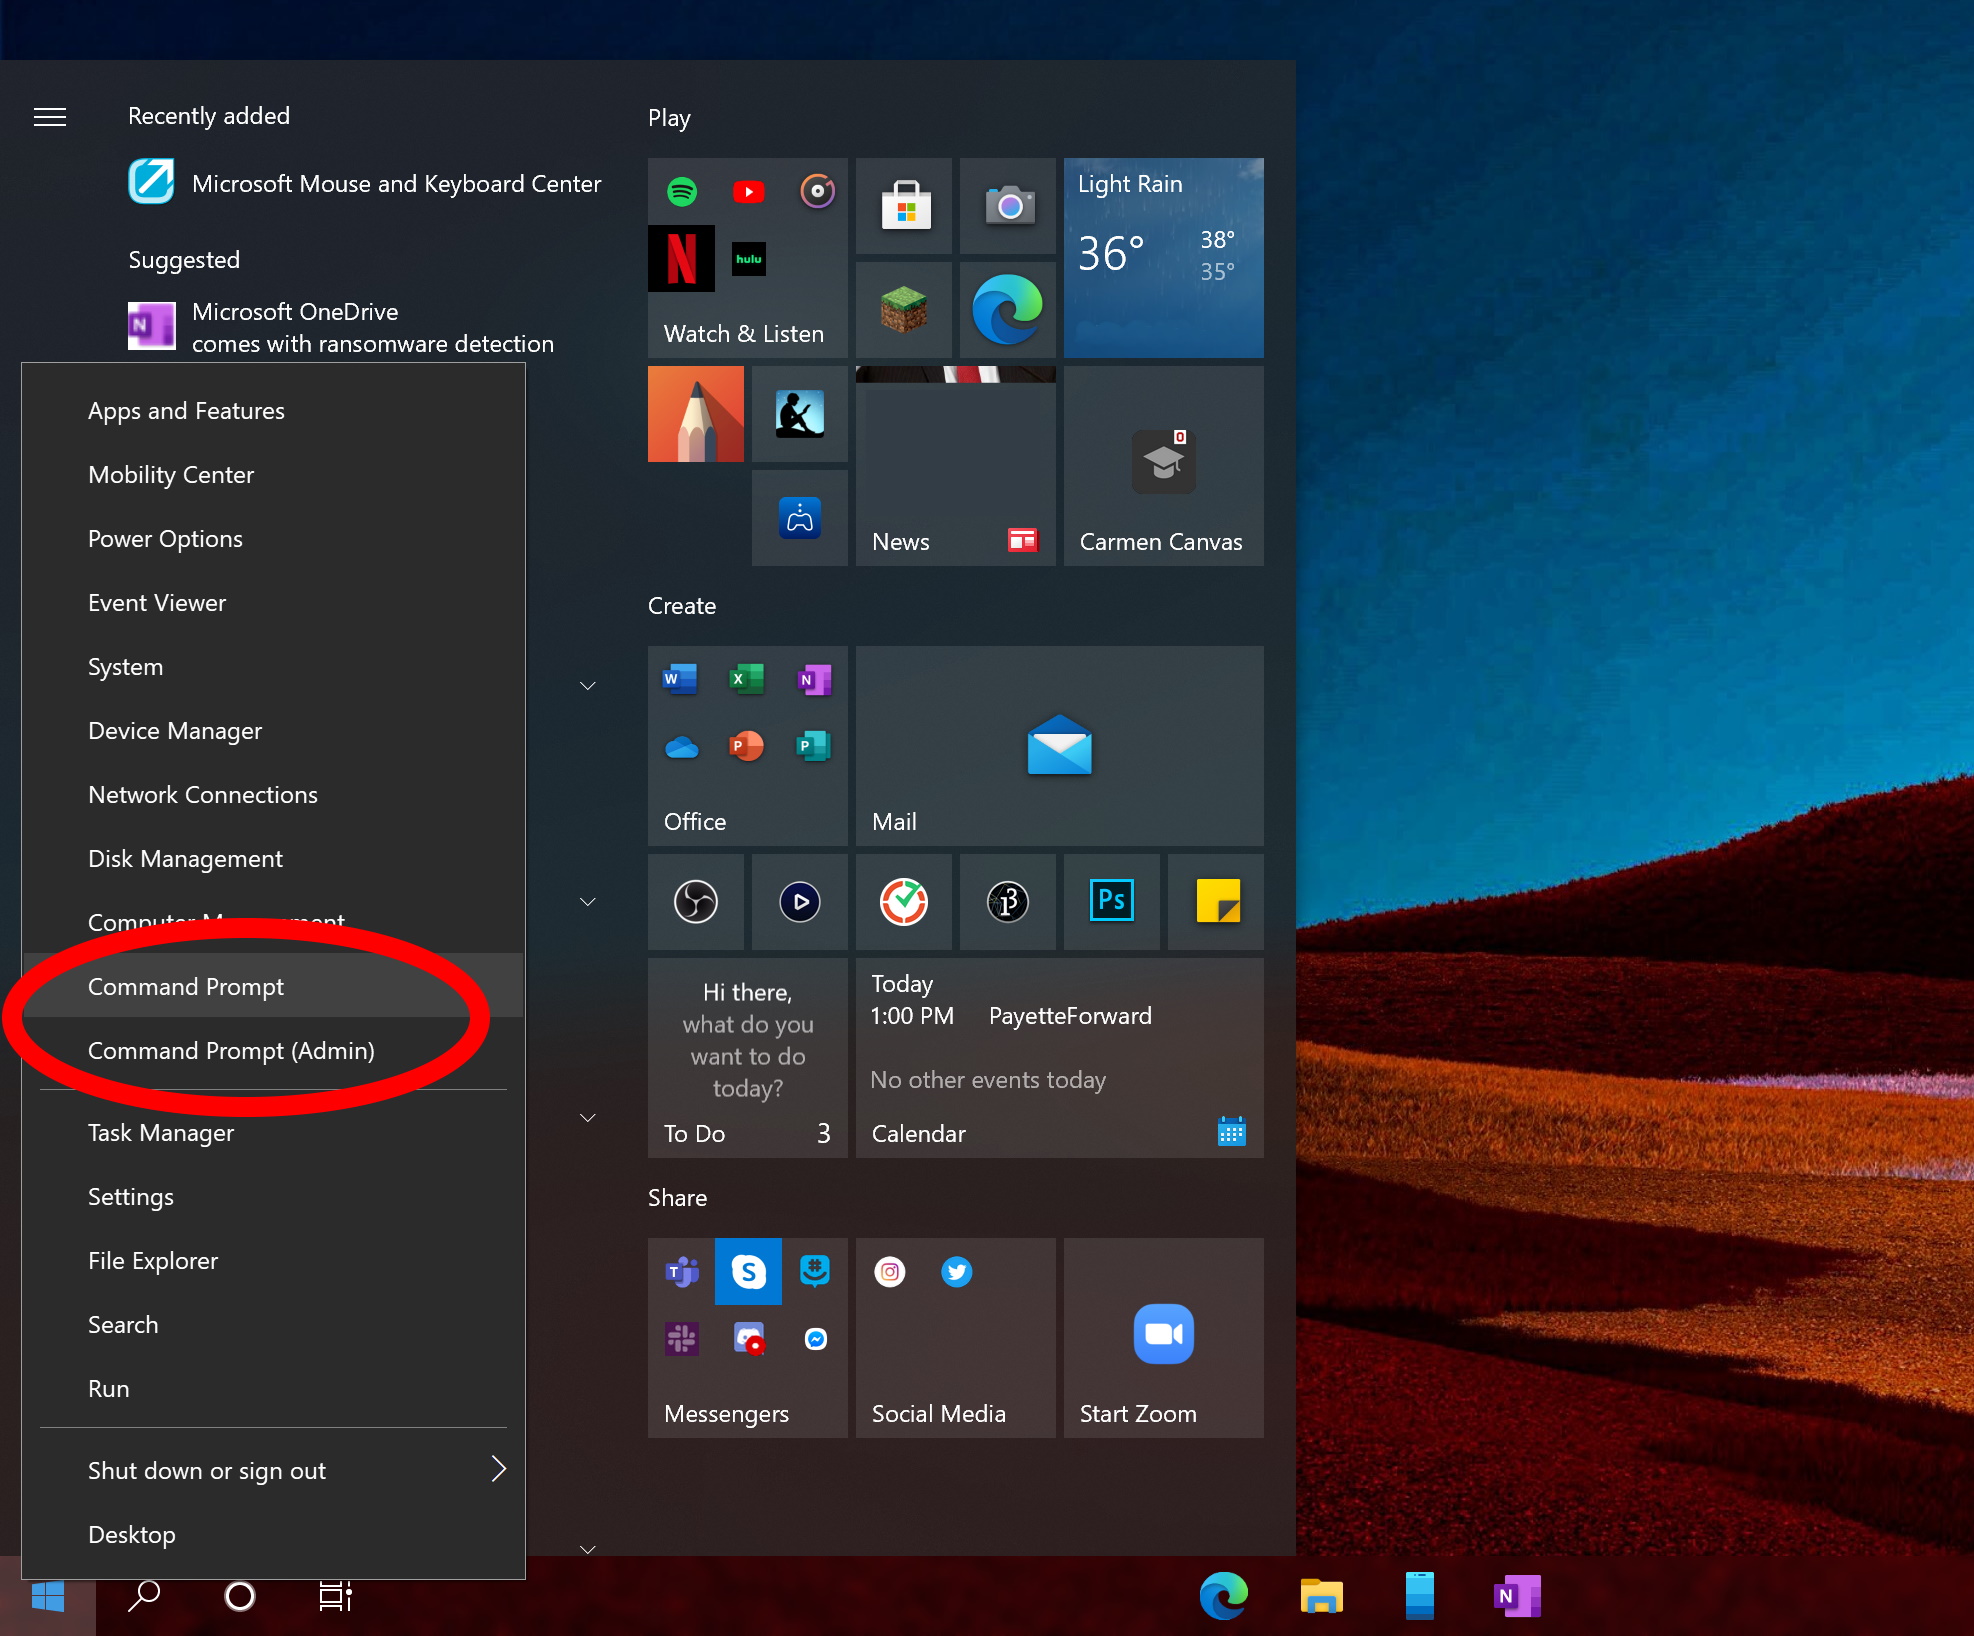Open the Light Rain weather tile
1974x1636 pixels.
(x=1163, y=257)
